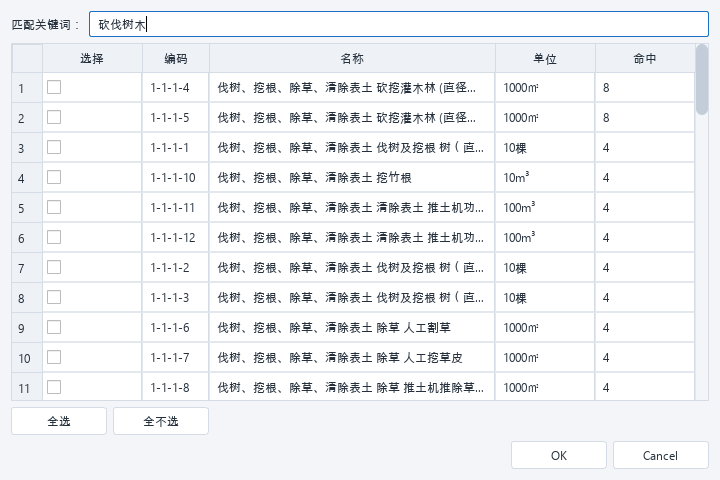Click the 全不选 button
The width and height of the screenshot is (720, 480).
(161, 421)
